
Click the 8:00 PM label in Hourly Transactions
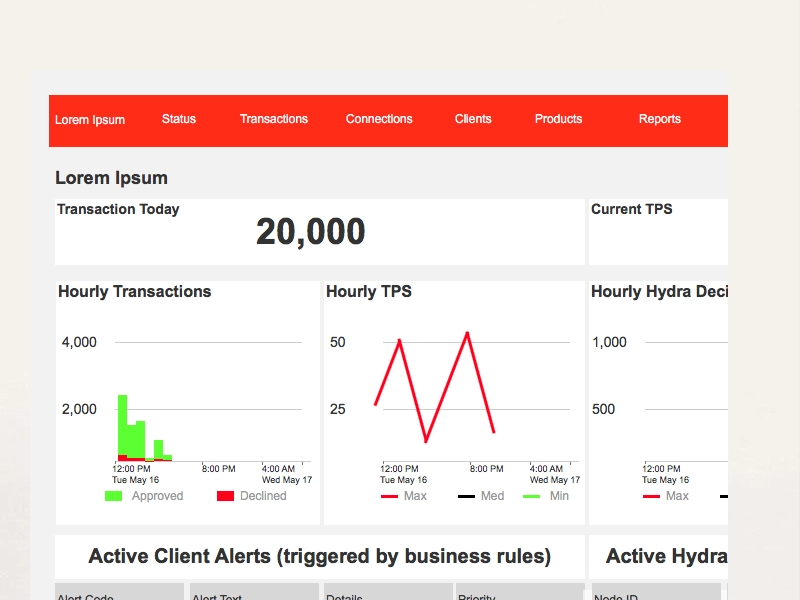tap(218, 469)
